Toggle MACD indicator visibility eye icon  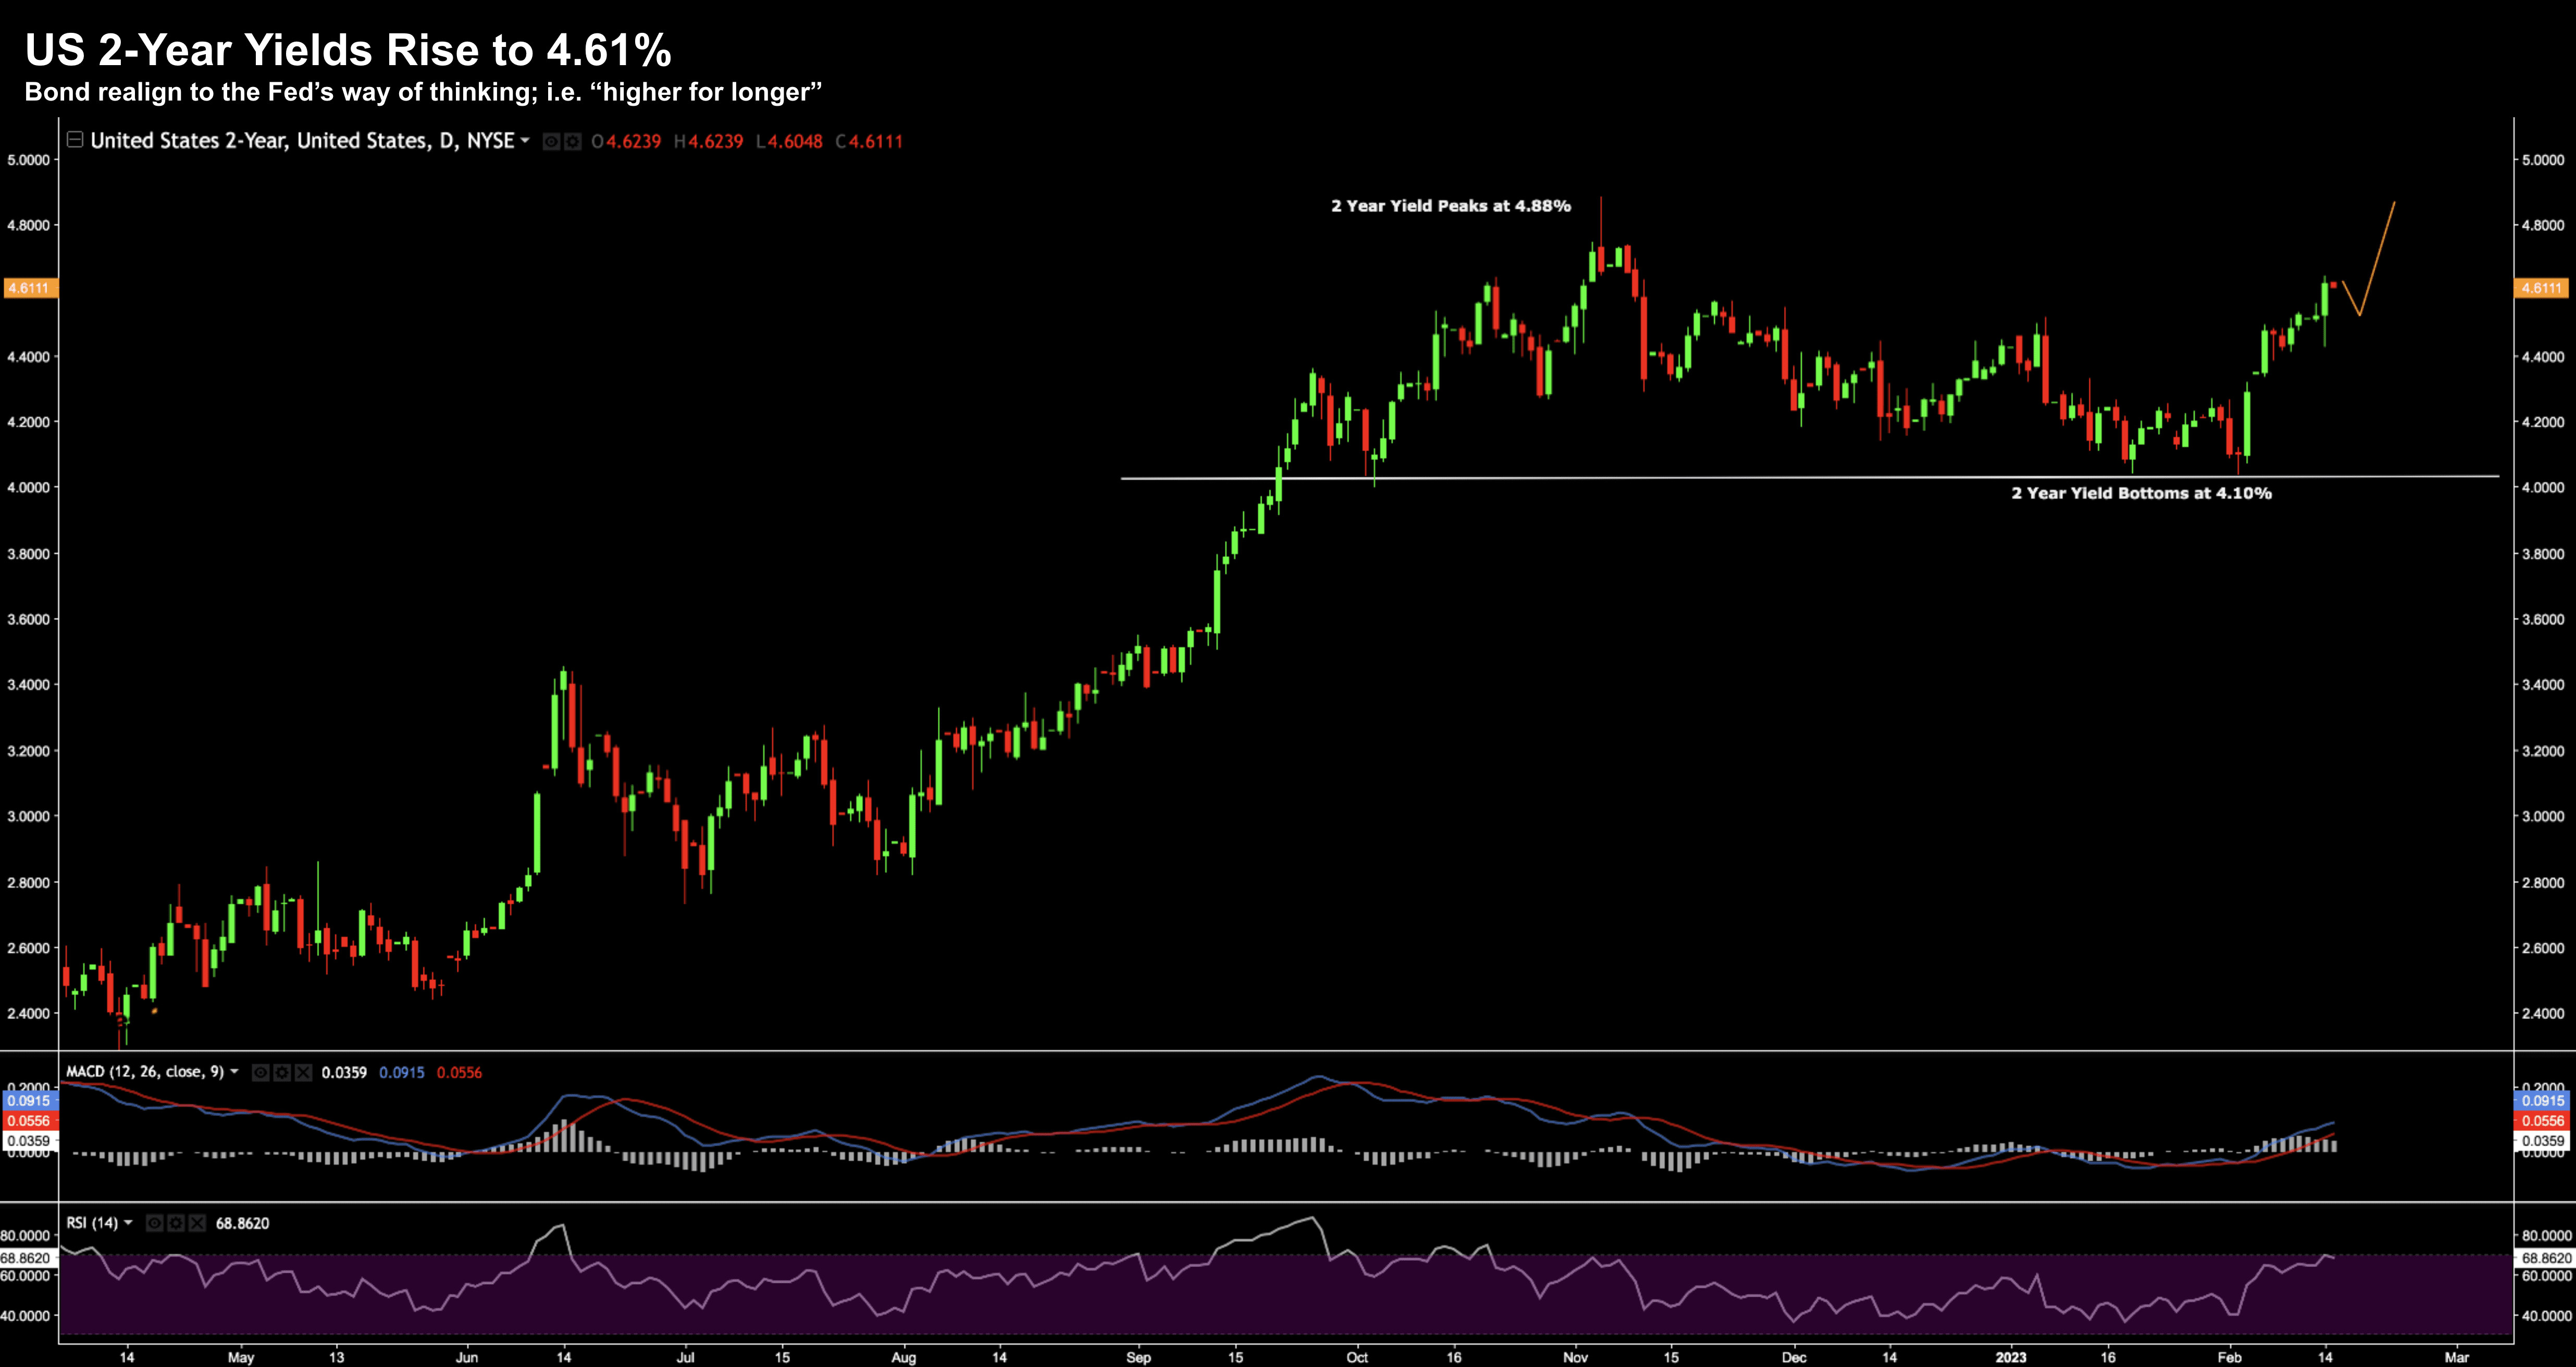click(260, 1073)
